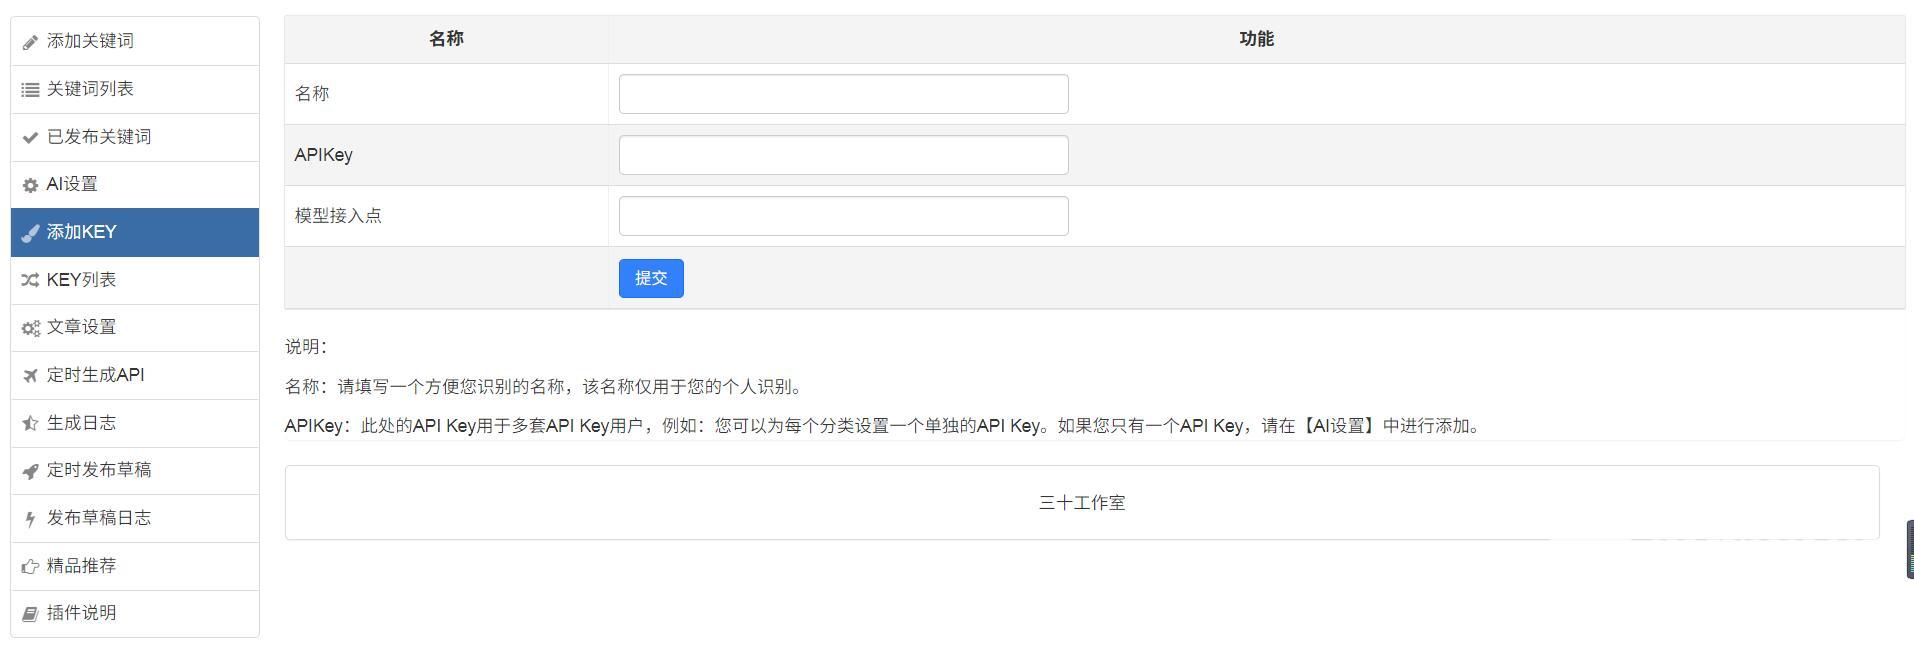1914x654 pixels.
Task: Open 插件说明 page
Action: click(135, 613)
